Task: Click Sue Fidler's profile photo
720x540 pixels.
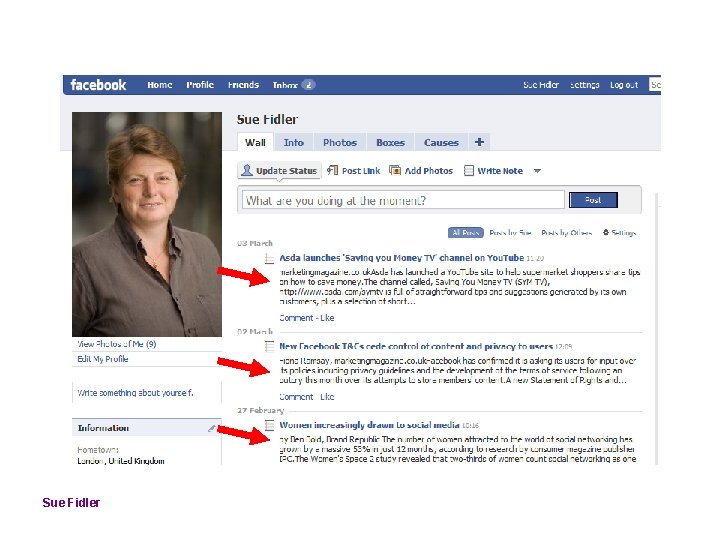Action: pyautogui.click(x=147, y=224)
